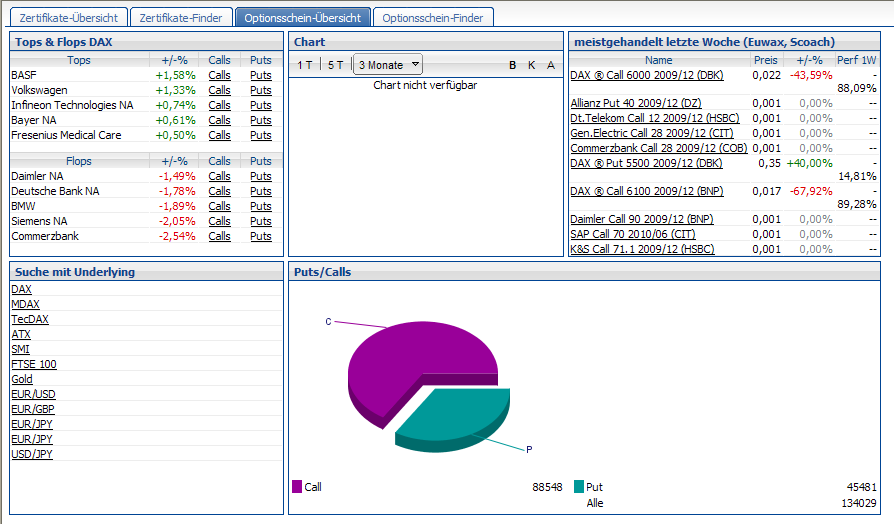
Task: Select the 1 T chart period
Action: tap(305, 65)
